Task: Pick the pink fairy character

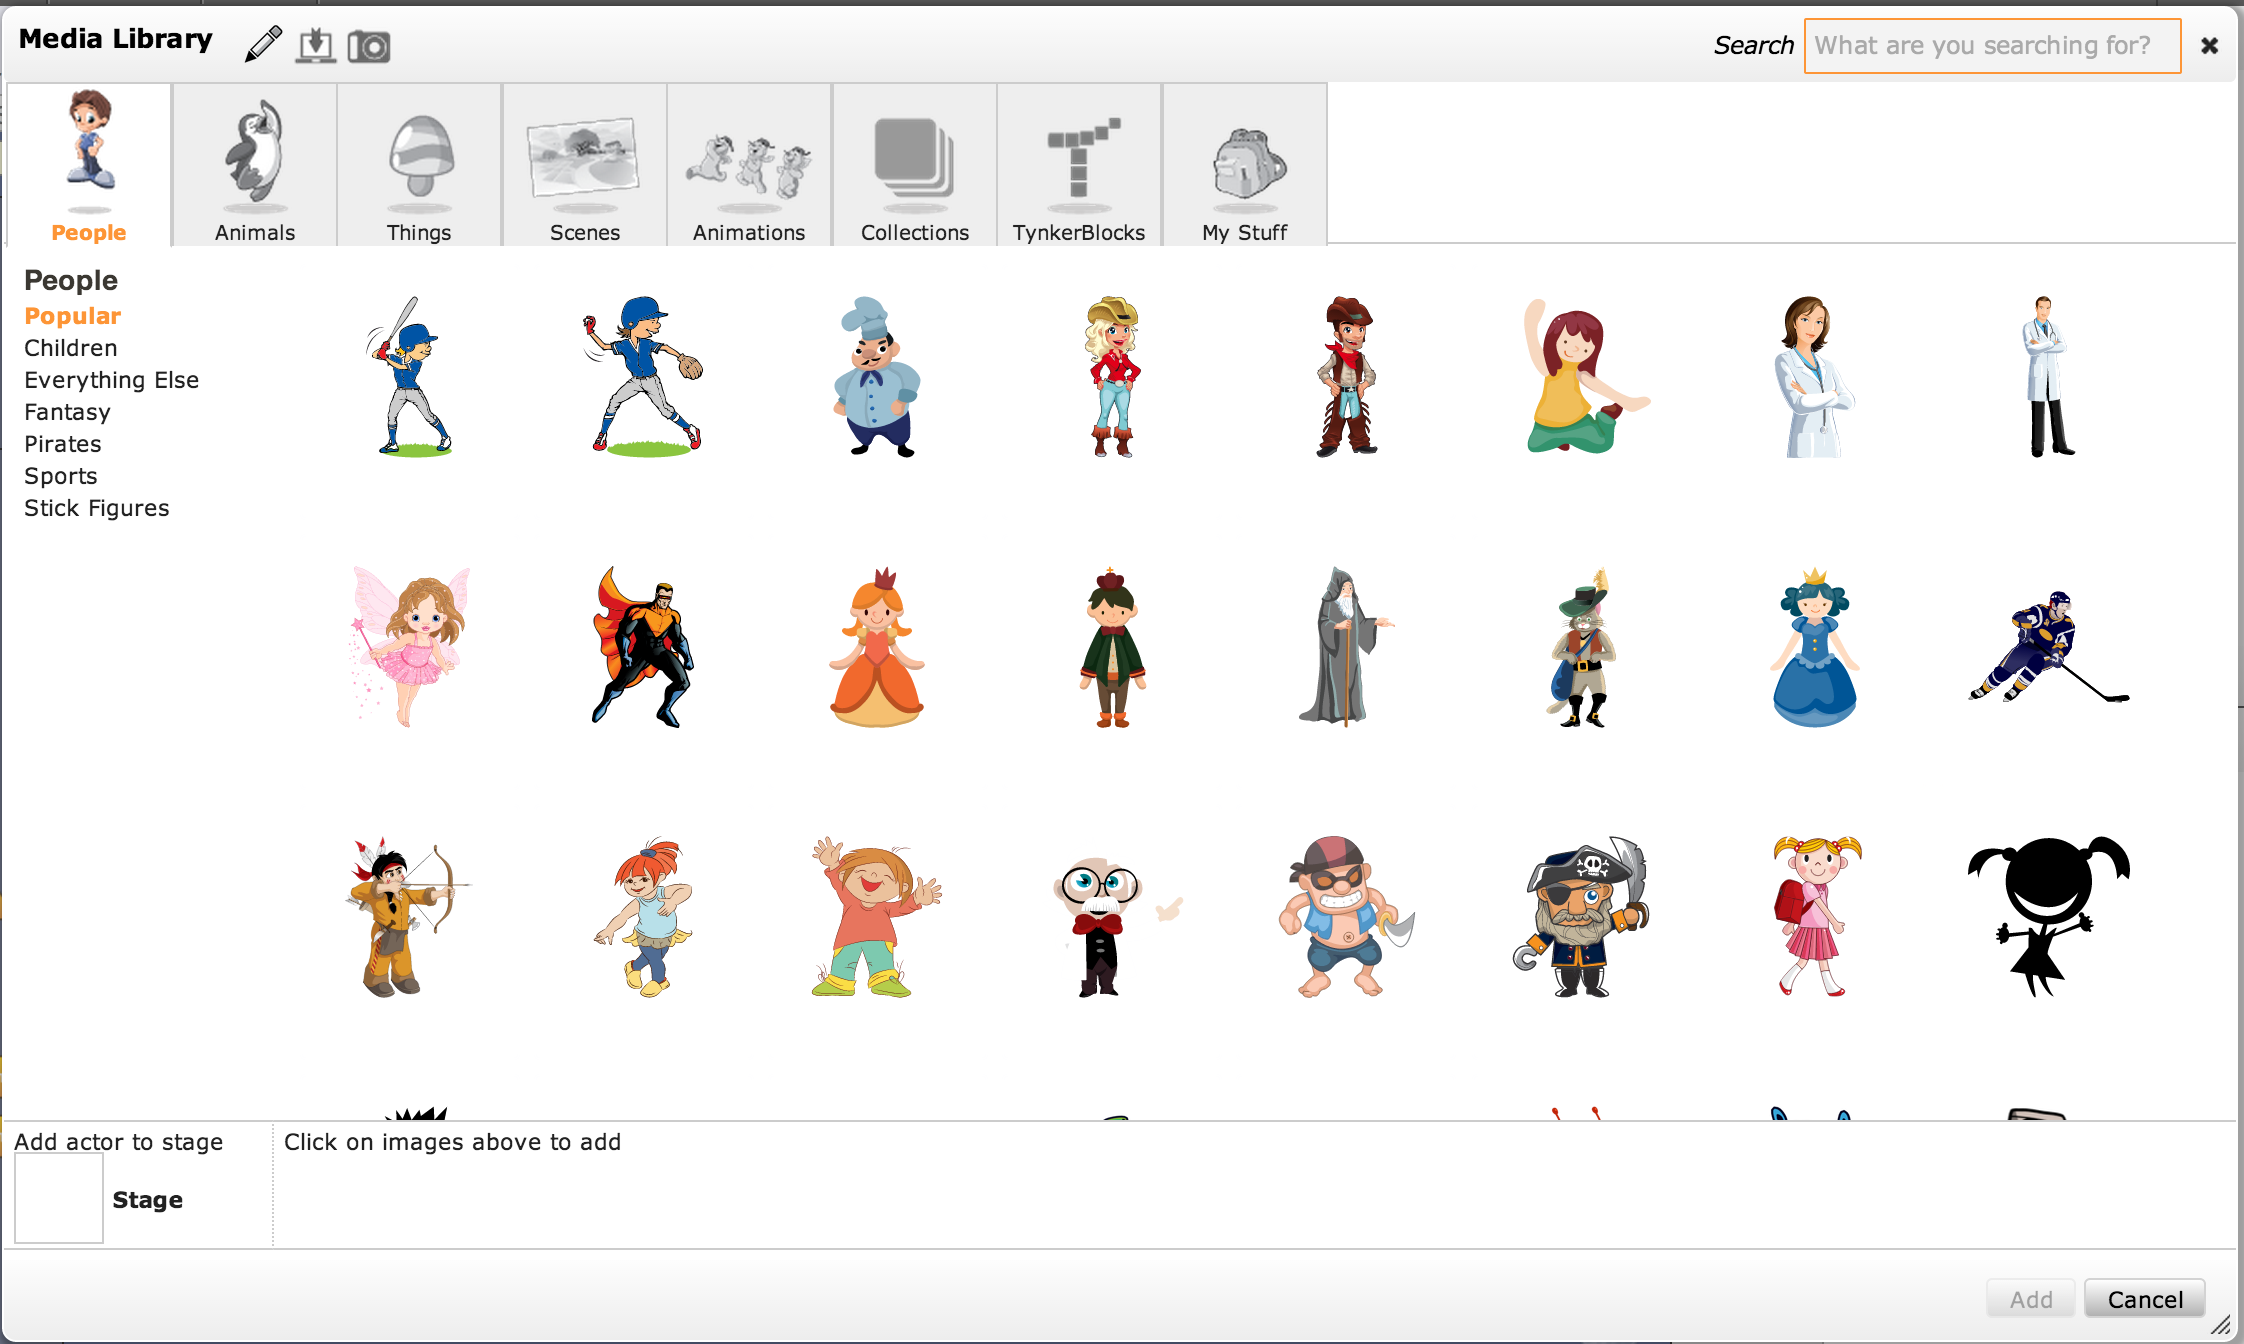Action: point(410,646)
